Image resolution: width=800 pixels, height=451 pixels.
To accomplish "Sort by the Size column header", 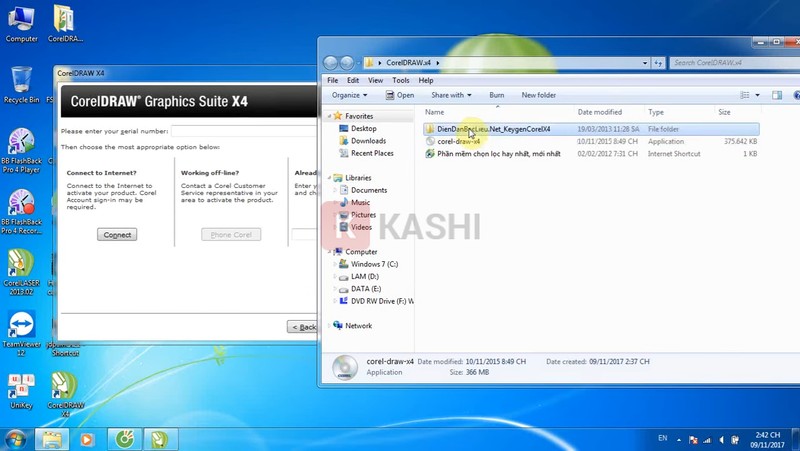I will pyautogui.click(x=724, y=112).
